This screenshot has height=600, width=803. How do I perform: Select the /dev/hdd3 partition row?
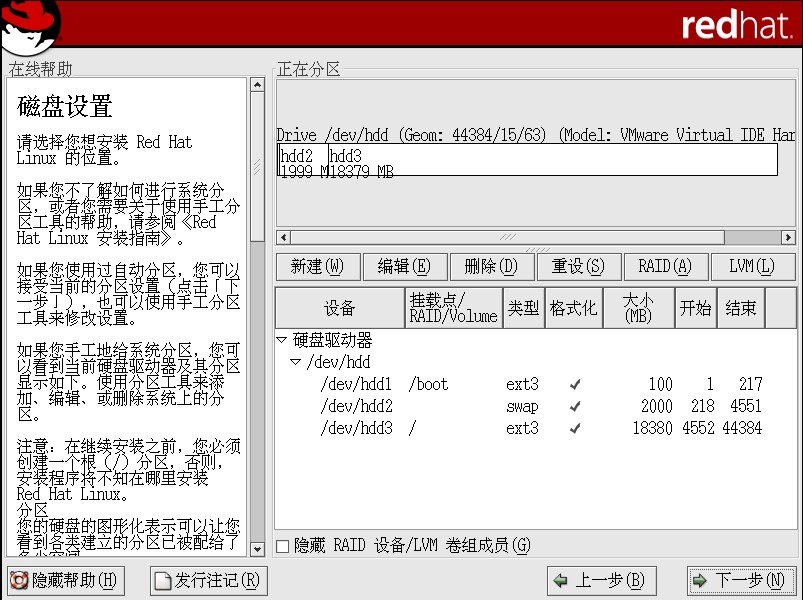535,428
